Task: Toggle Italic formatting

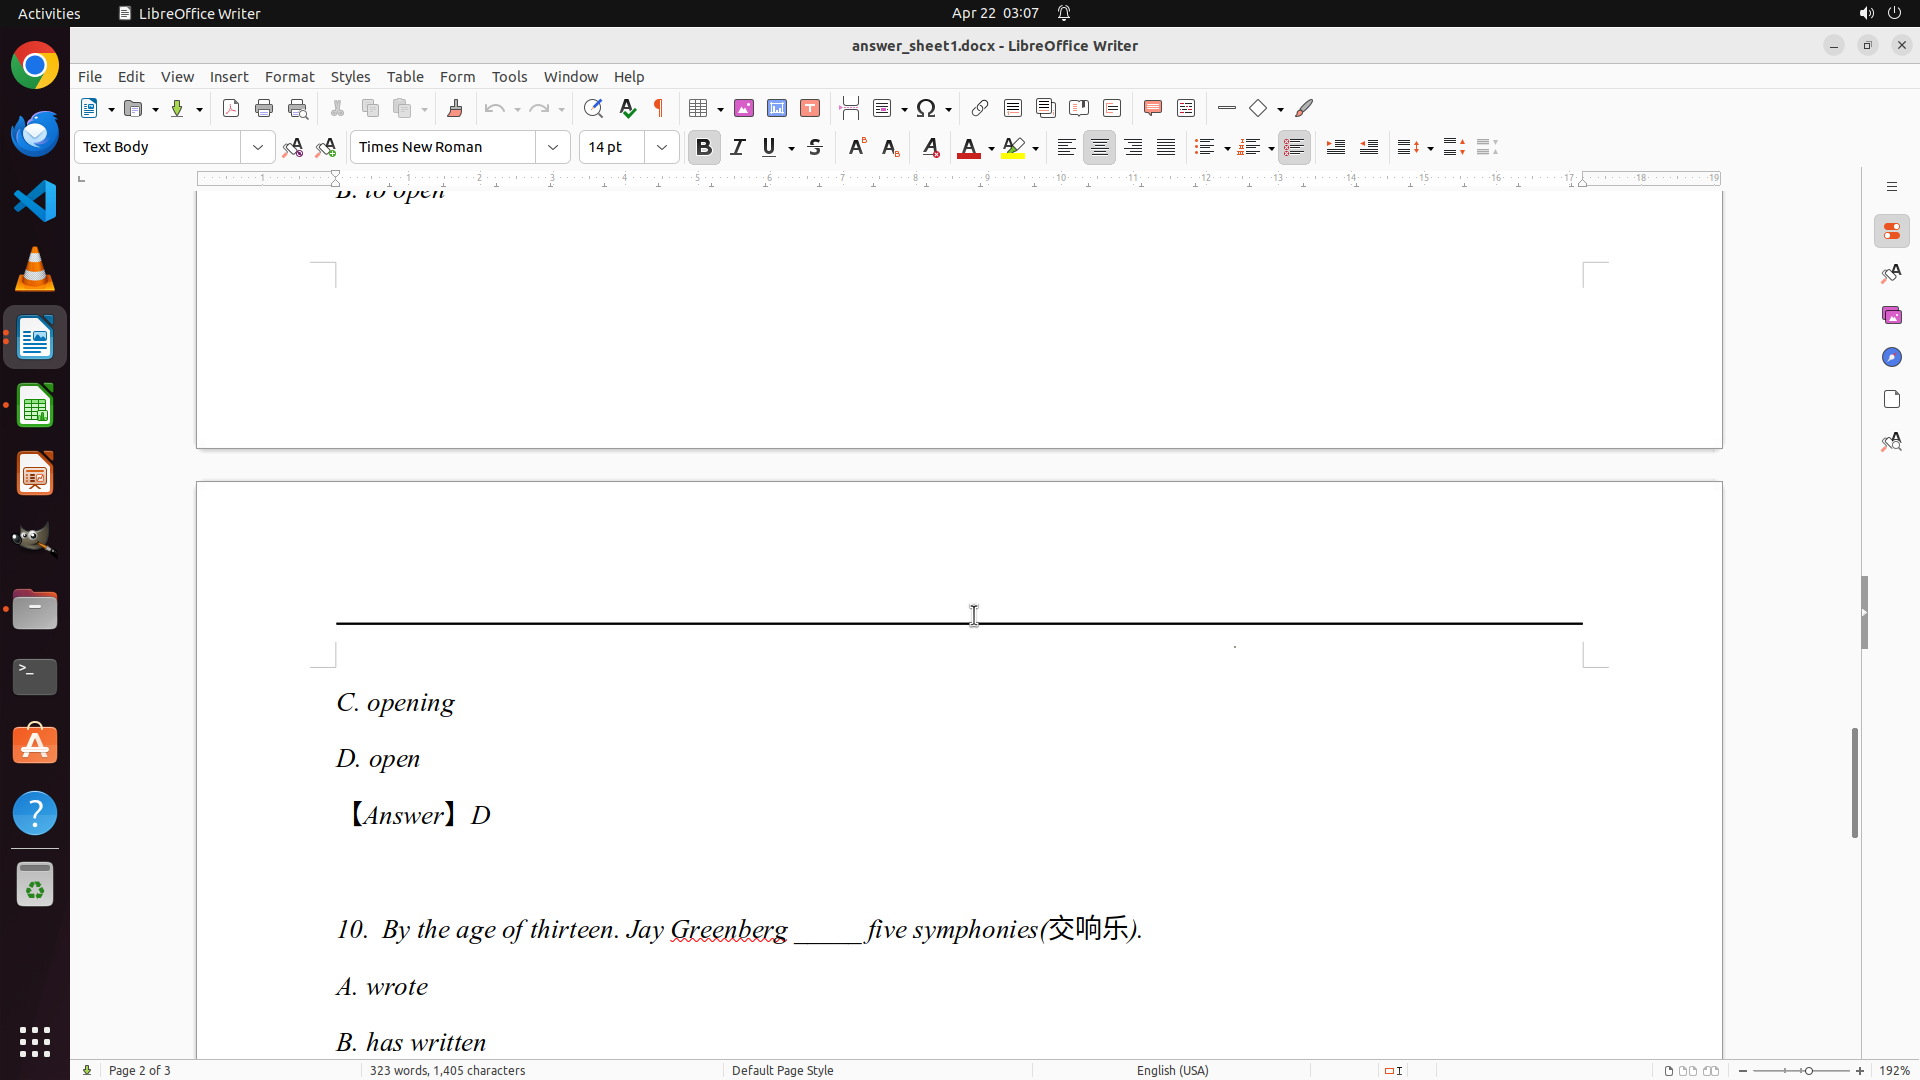Action: click(738, 147)
